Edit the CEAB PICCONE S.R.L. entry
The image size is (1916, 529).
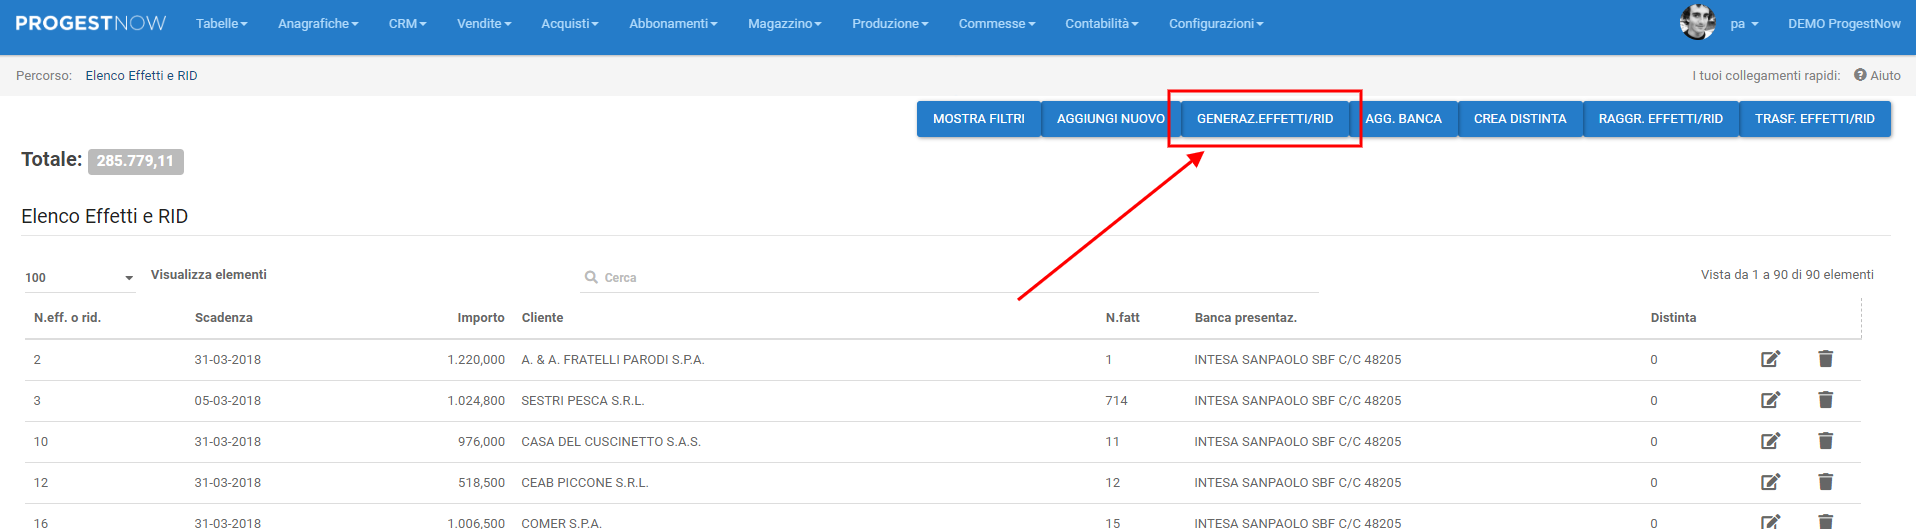coord(1770,482)
